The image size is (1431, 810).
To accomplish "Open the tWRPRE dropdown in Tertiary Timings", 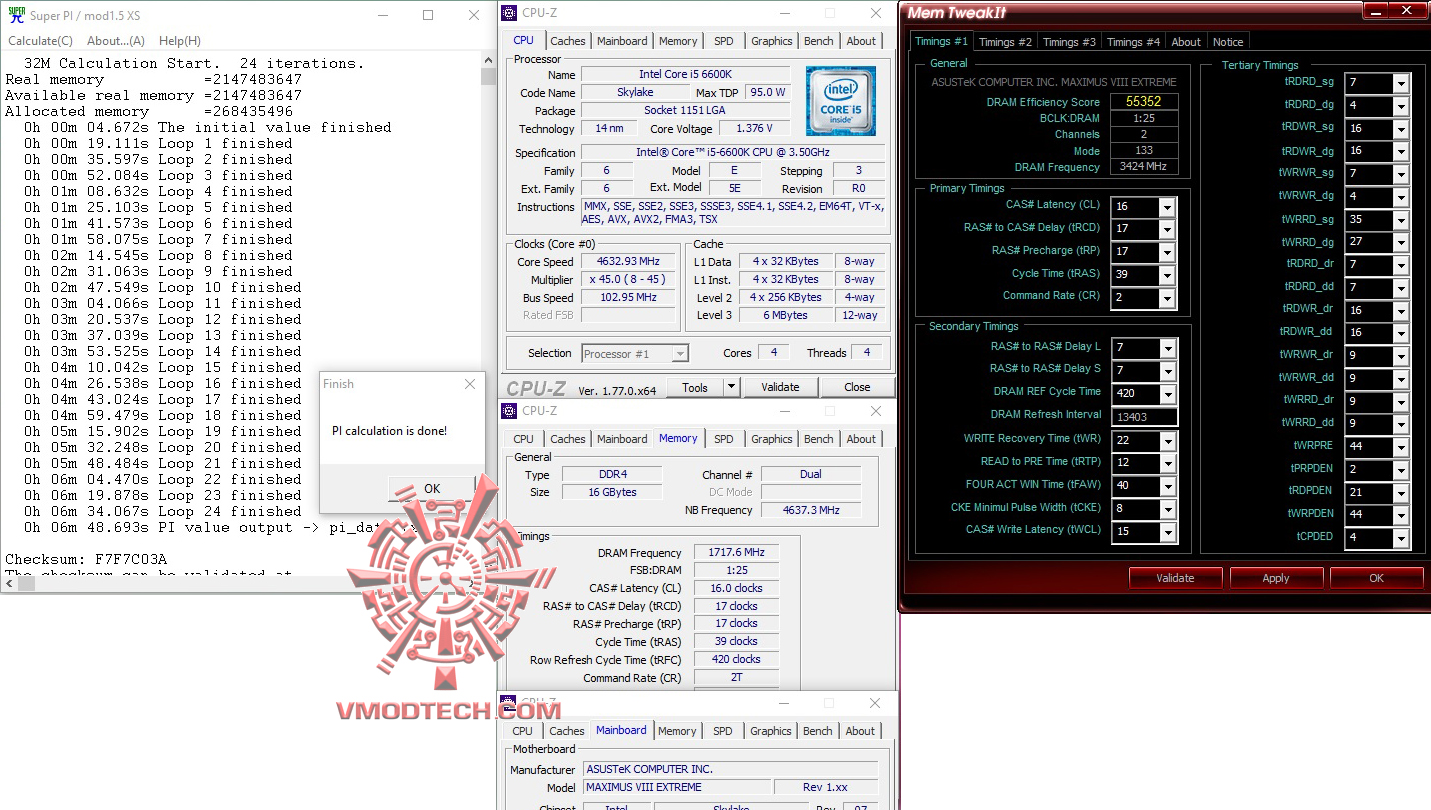I will pos(1401,445).
